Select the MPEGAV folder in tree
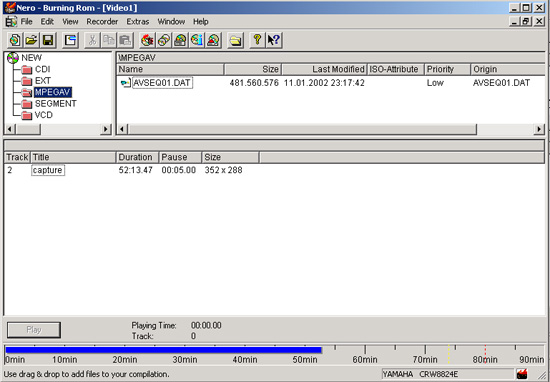The width and height of the screenshot is (550, 382). click(53, 92)
